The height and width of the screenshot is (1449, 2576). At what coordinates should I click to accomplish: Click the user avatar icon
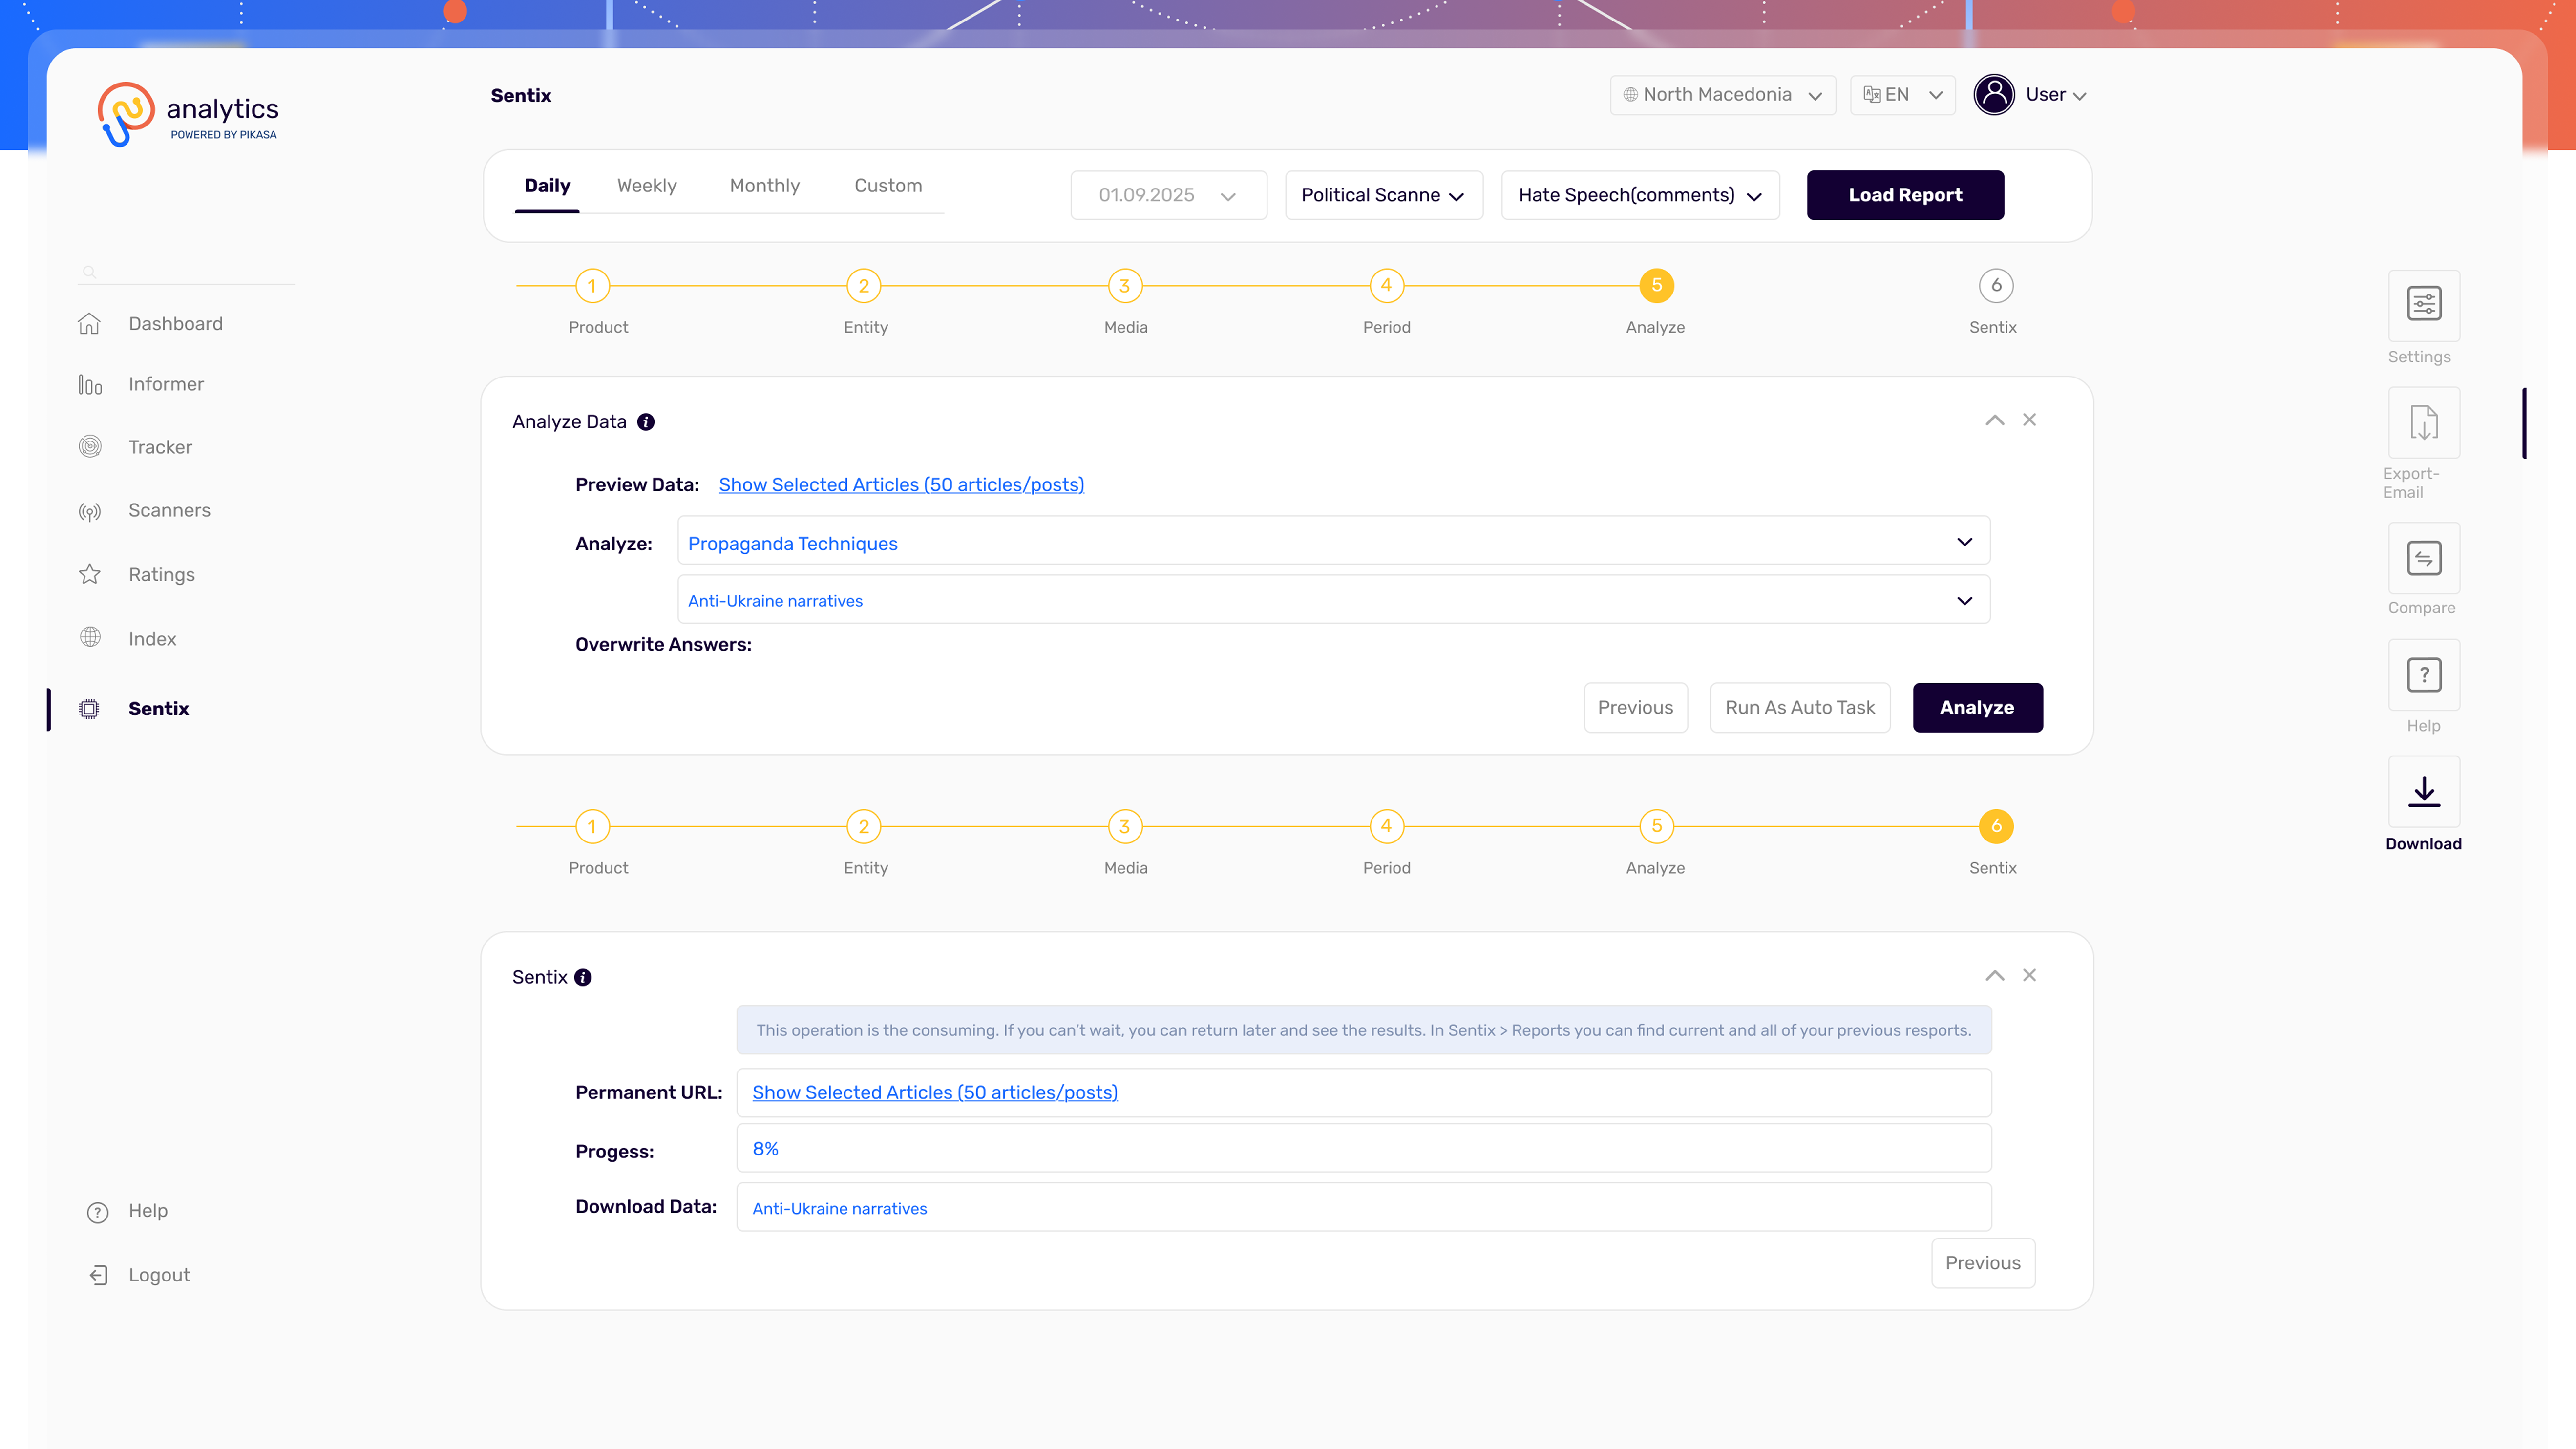point(1994,95)
